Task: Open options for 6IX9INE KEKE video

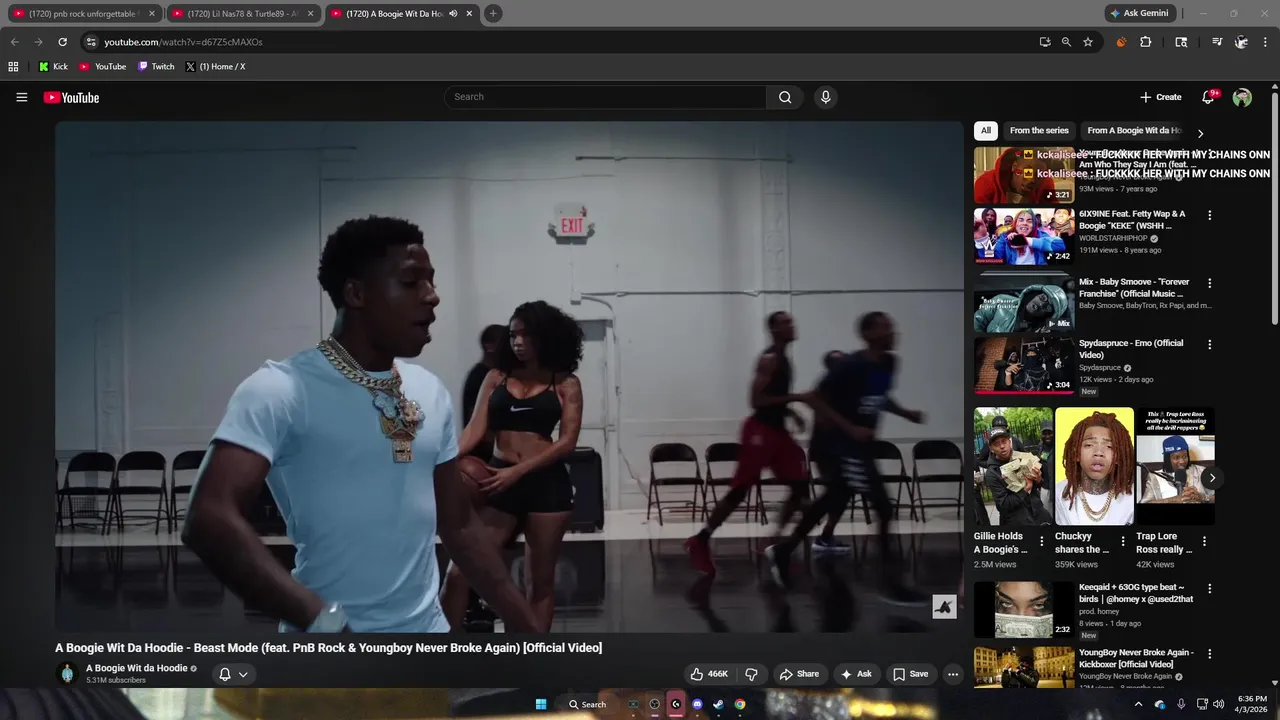Action: (1209, 215)
